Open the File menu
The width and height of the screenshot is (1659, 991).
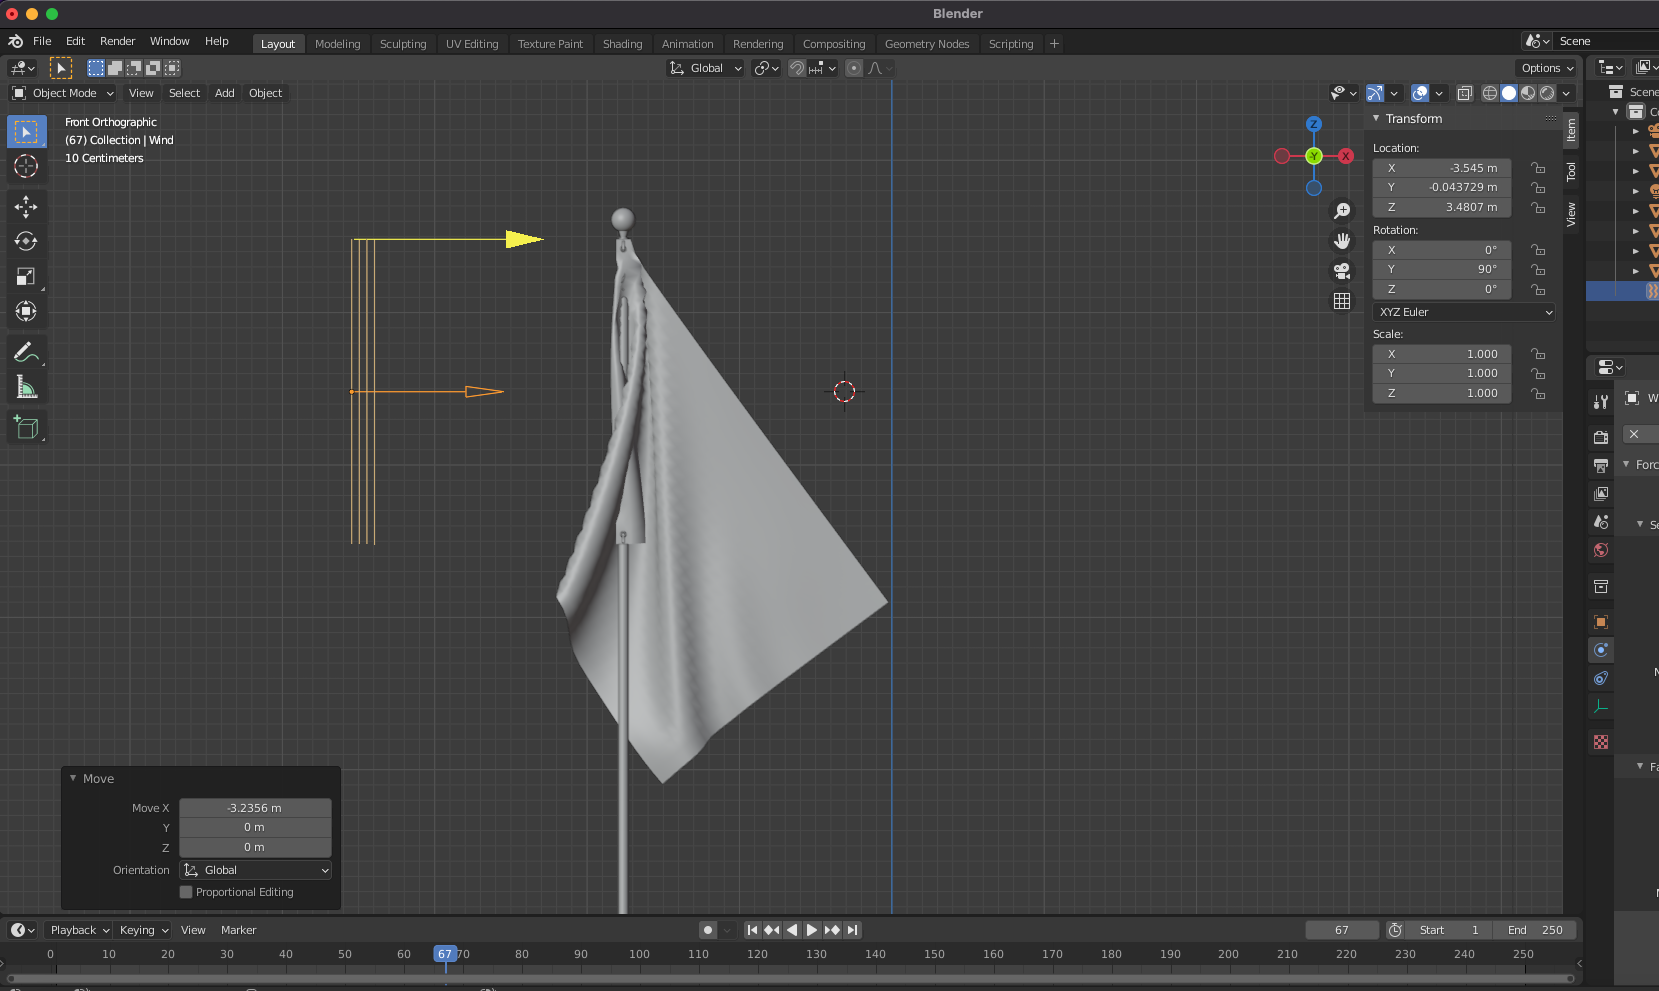pos(42,41)
